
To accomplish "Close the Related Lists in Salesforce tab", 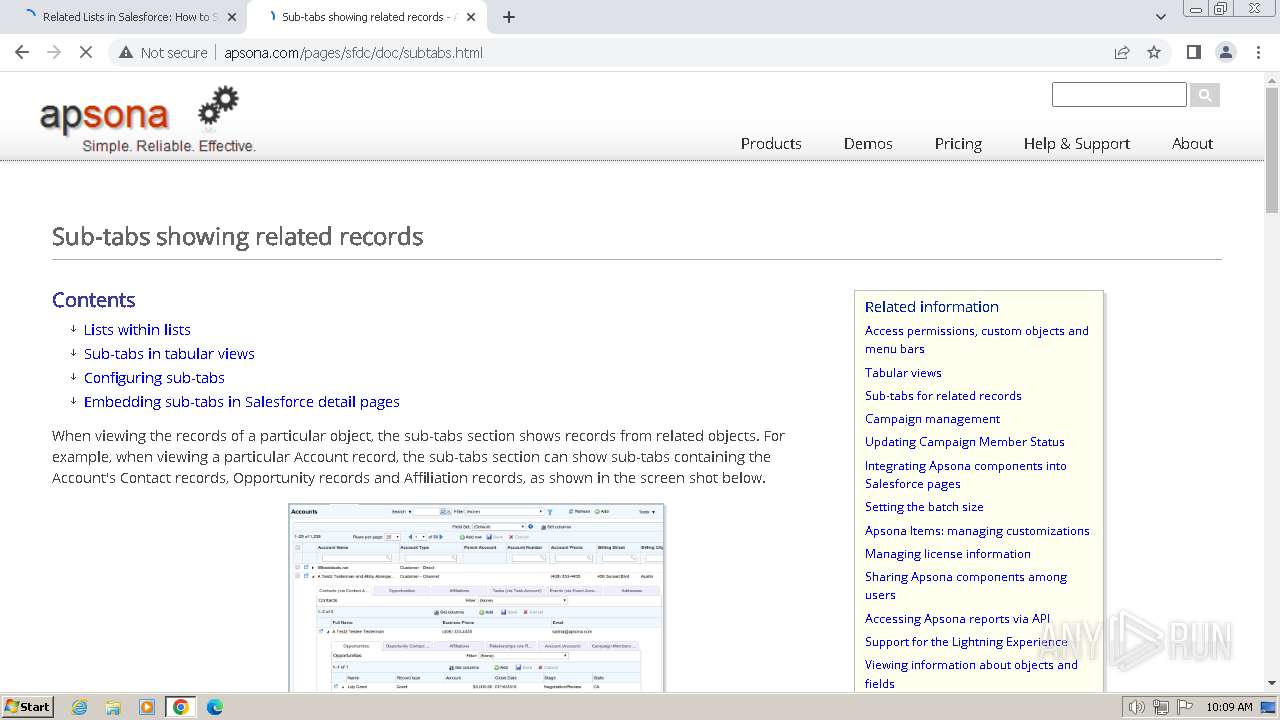I will pos(231,17).
